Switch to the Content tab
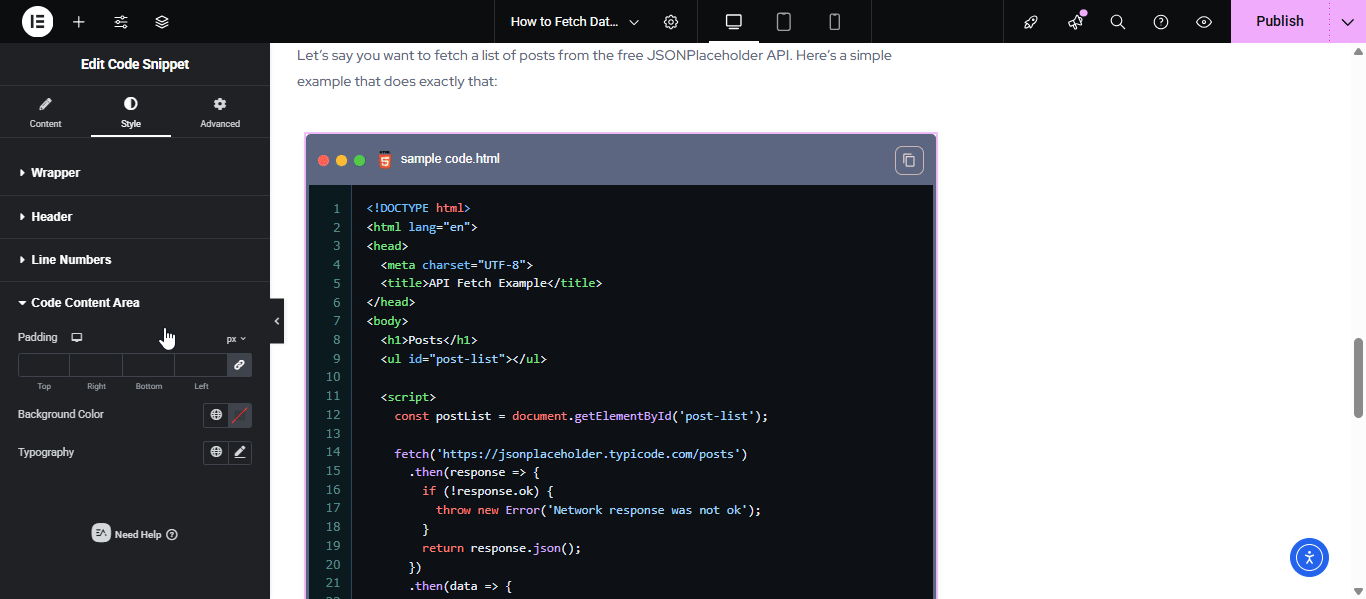Image resolution: width=1366 pixels, height=599 pixels. click(45, 112)
